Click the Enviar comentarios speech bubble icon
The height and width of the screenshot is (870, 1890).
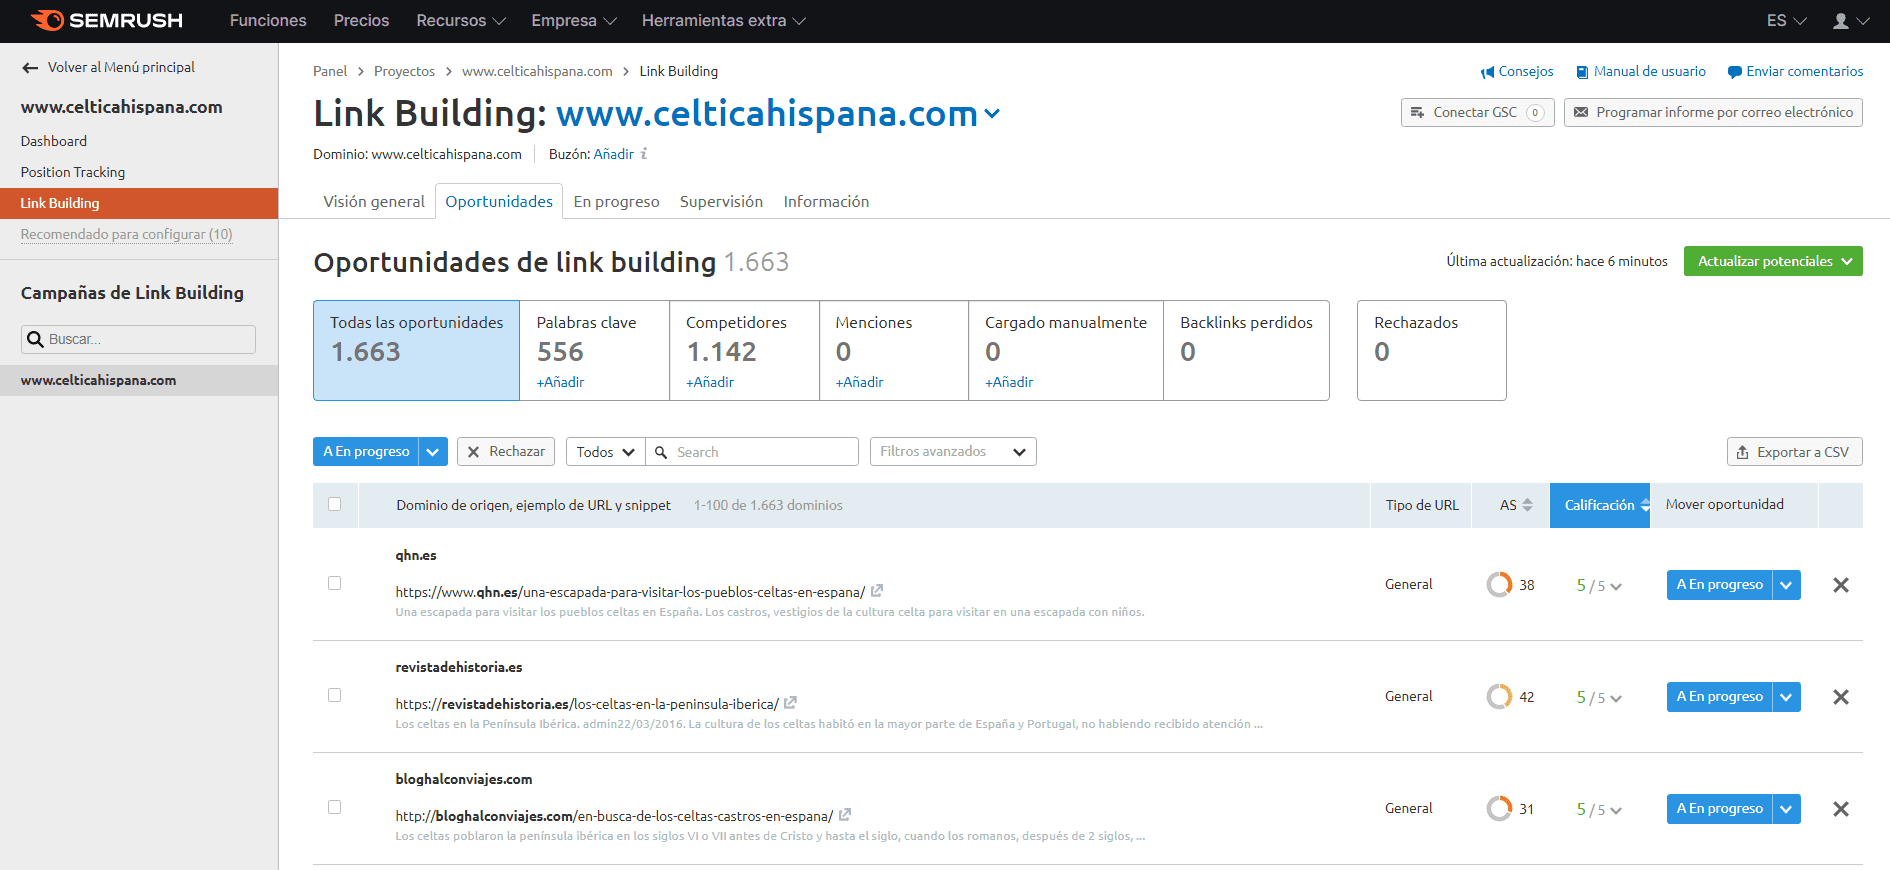point(1735,72)
